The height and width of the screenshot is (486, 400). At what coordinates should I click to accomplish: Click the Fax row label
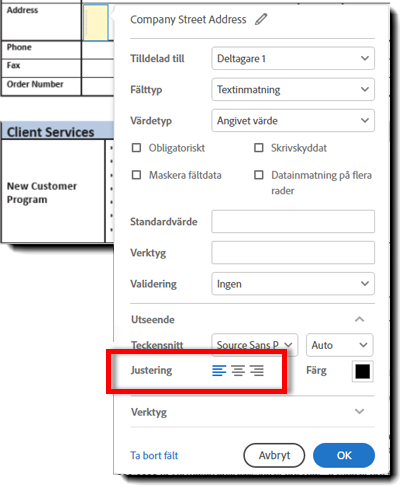pyautogui.click(x=14, y=65)
